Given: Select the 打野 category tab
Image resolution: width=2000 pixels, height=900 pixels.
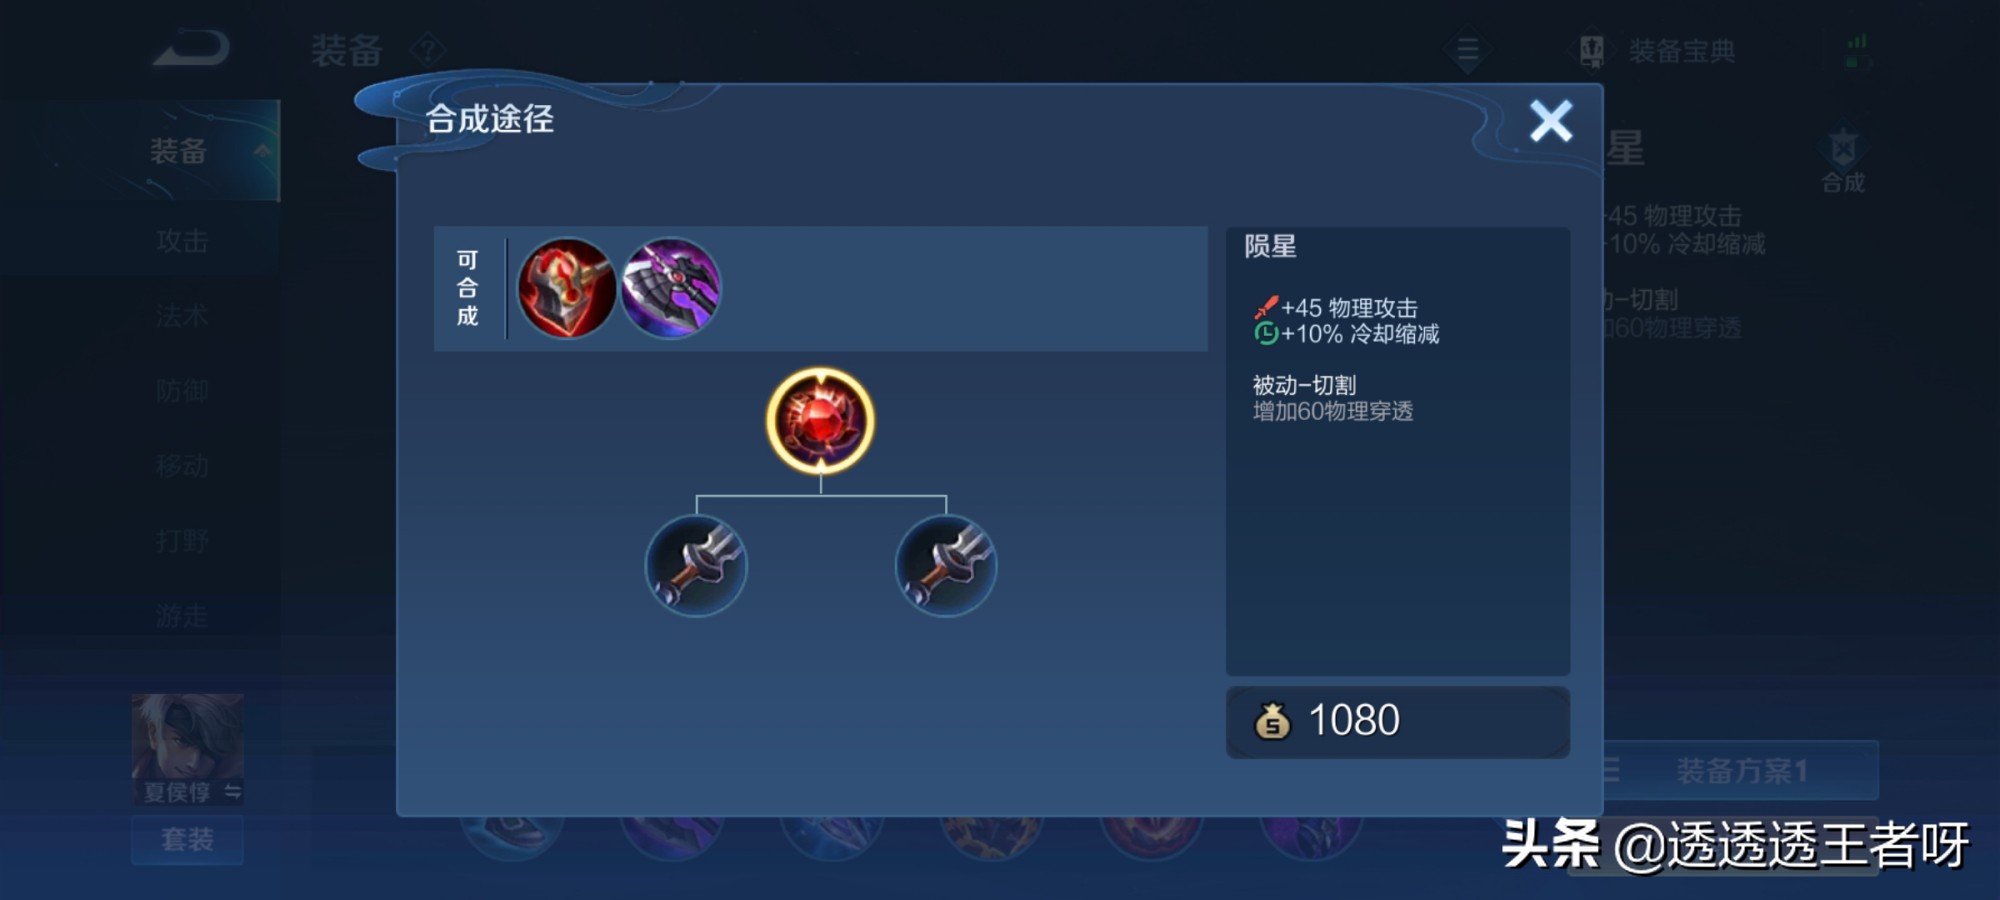Looking at the screenshot, I should pos(182,541).
